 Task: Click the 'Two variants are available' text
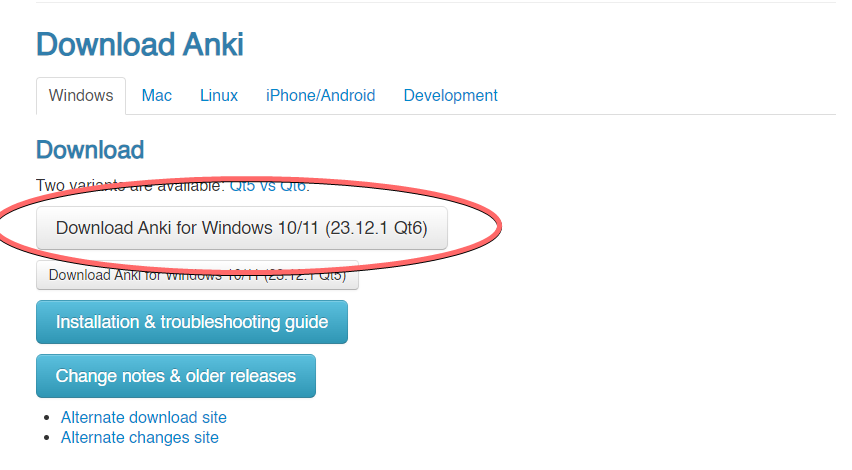[100, 186]
